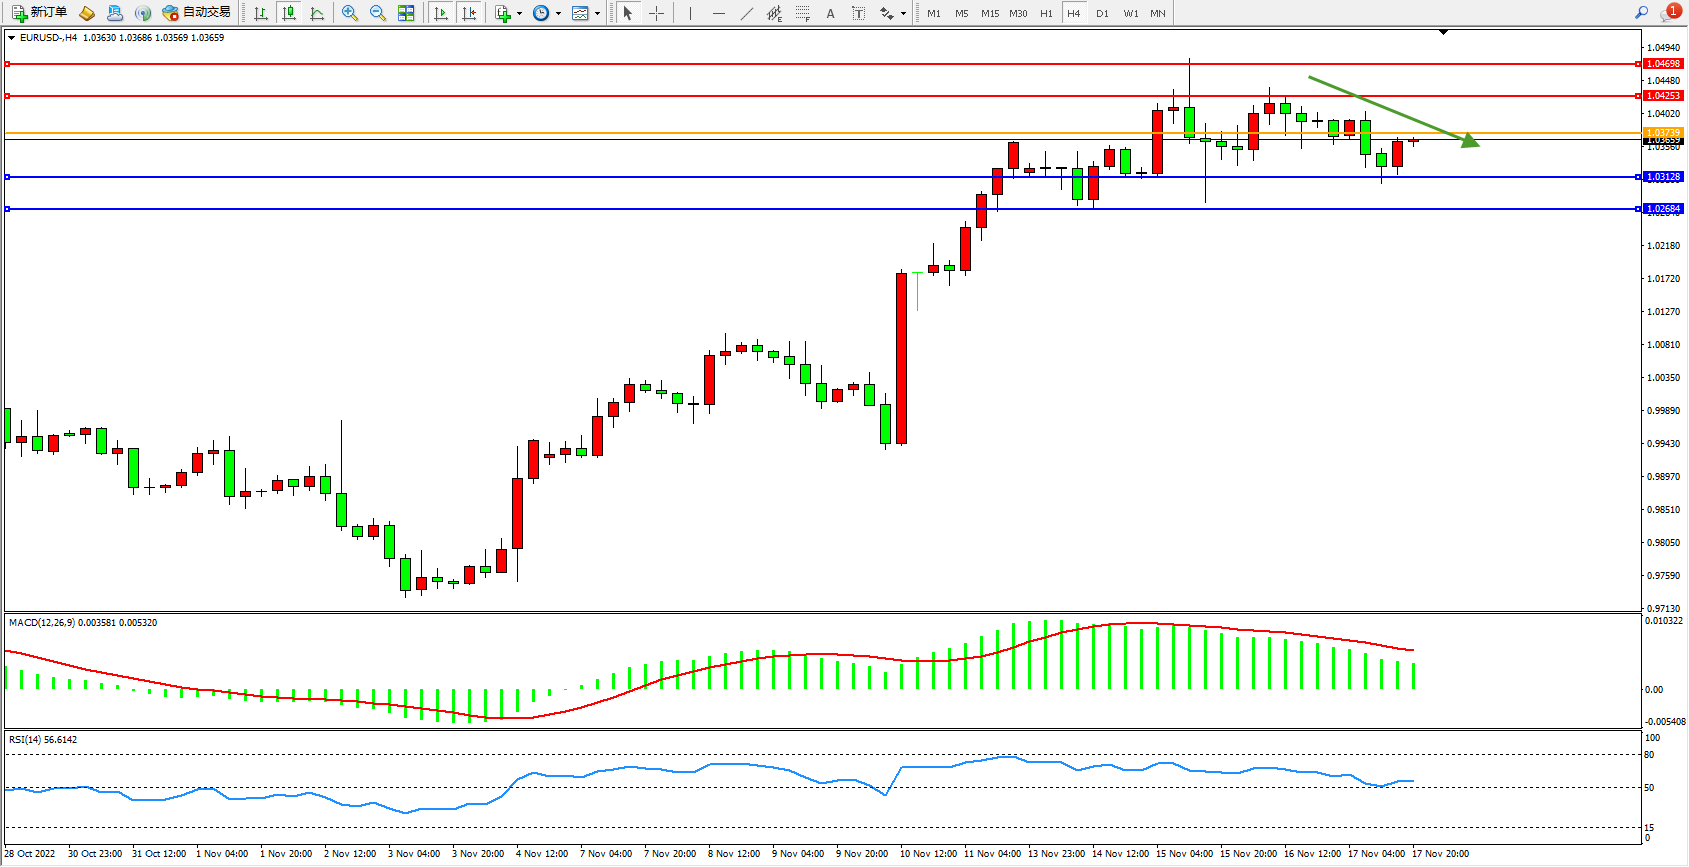Switch to the D1 timeframe
Viewport: 1689px width, 867px height.
1102,13
